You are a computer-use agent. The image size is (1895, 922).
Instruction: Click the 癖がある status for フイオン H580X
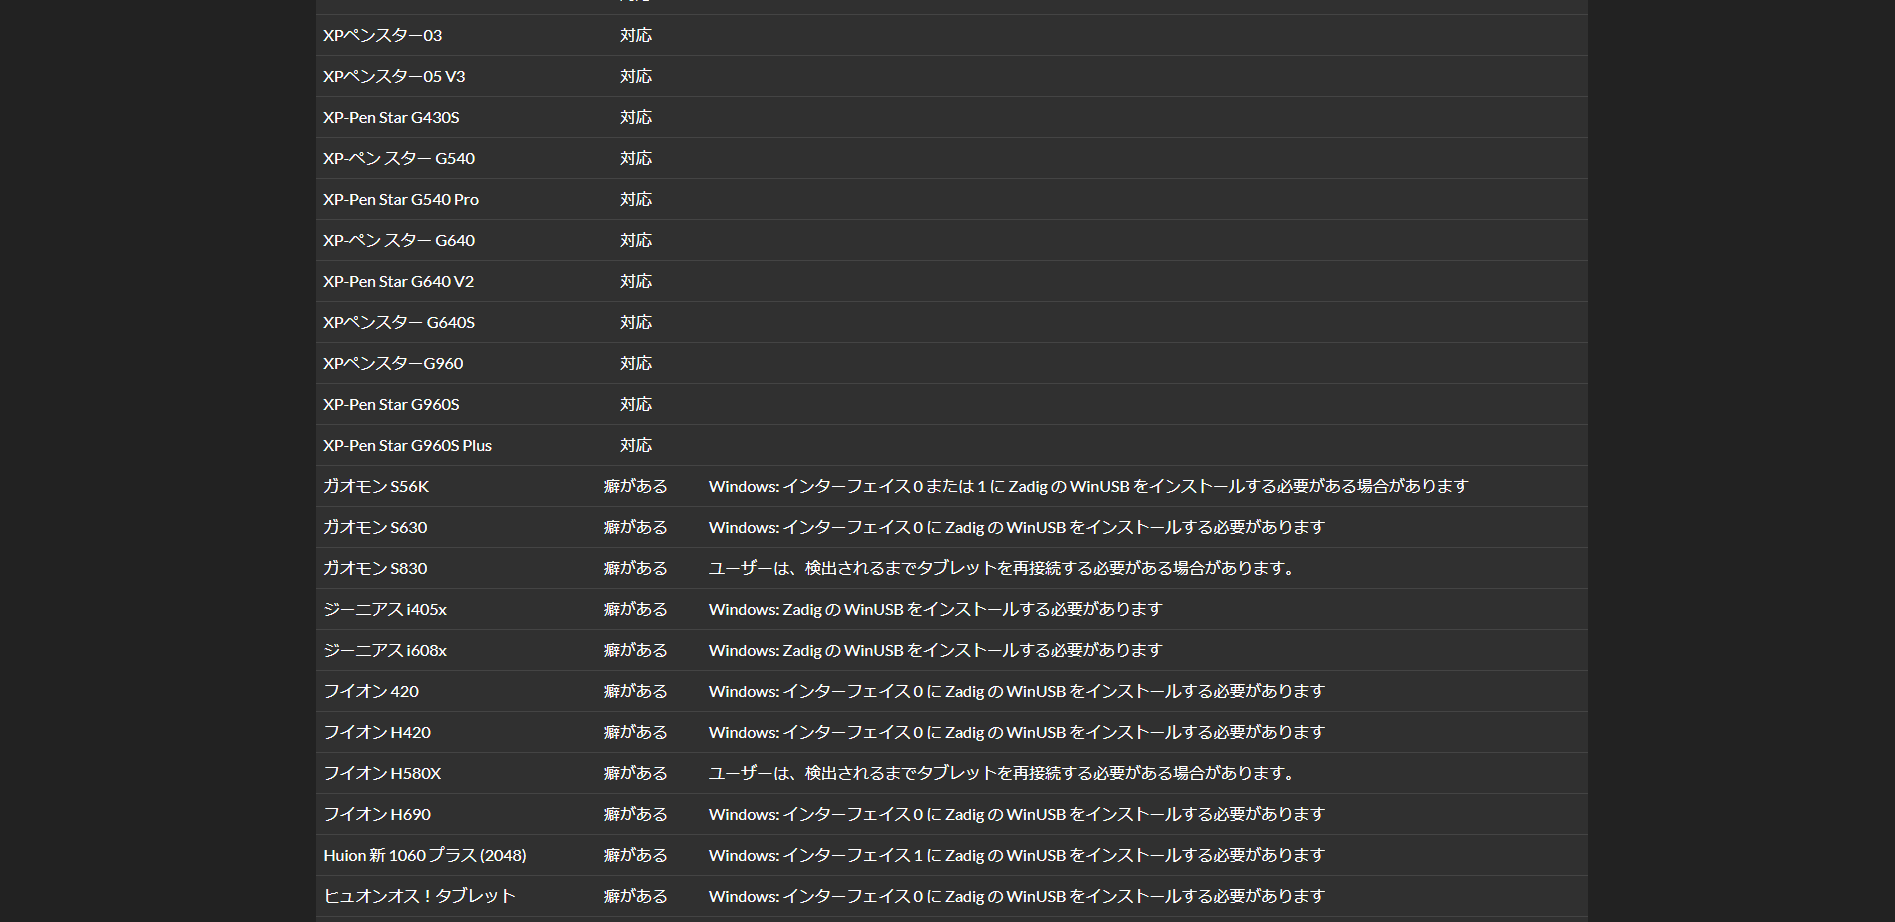tap(635, 773)
